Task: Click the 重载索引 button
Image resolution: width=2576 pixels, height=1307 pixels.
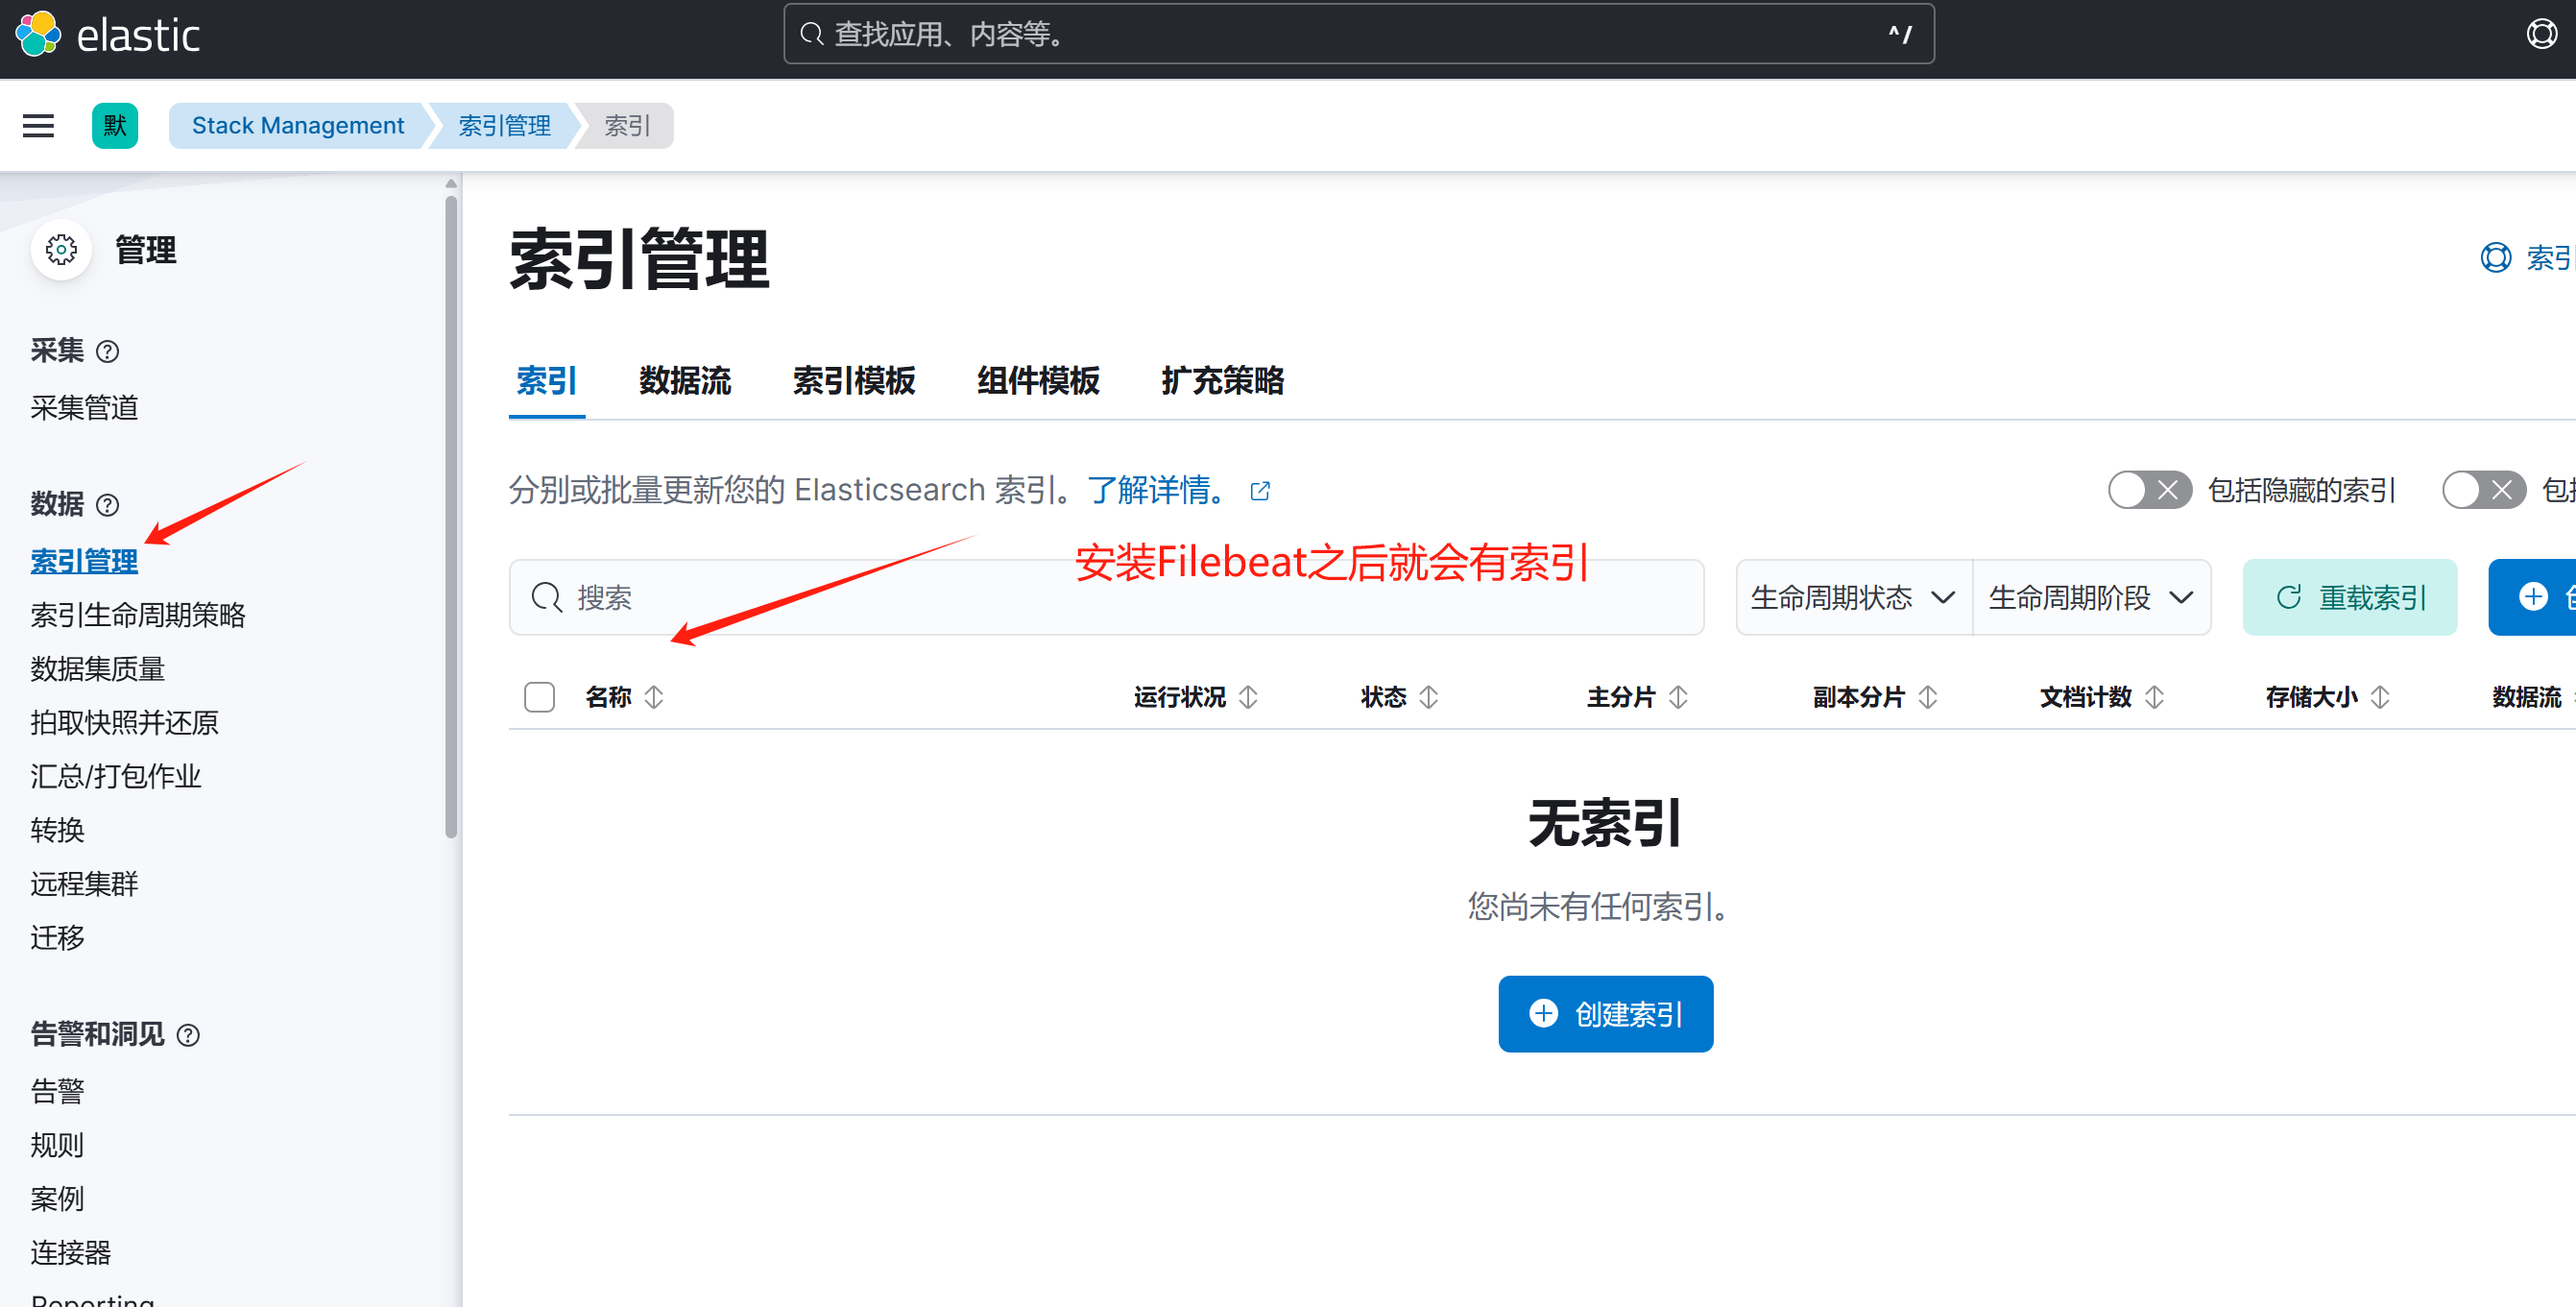Action: click(2349, 598)
